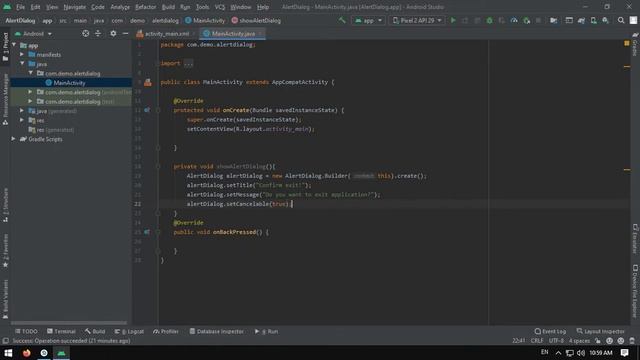This screenshot has width=640, height=360.
Task: Click the yellow inspection warning indicator
Action: (x=627, y=43)
